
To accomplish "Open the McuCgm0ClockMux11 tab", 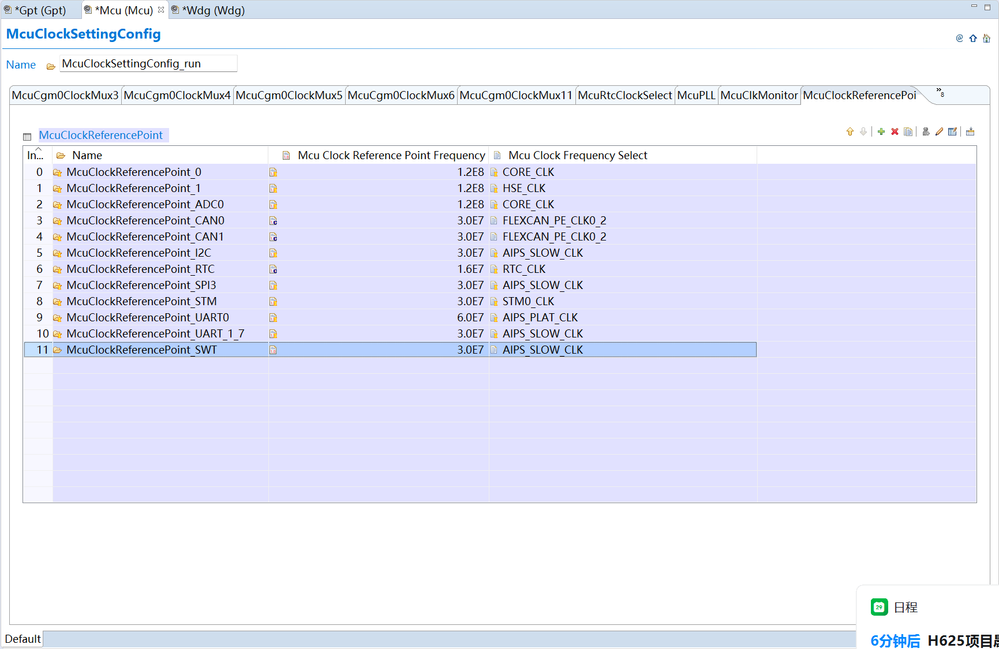I will [x=516, y=96].
